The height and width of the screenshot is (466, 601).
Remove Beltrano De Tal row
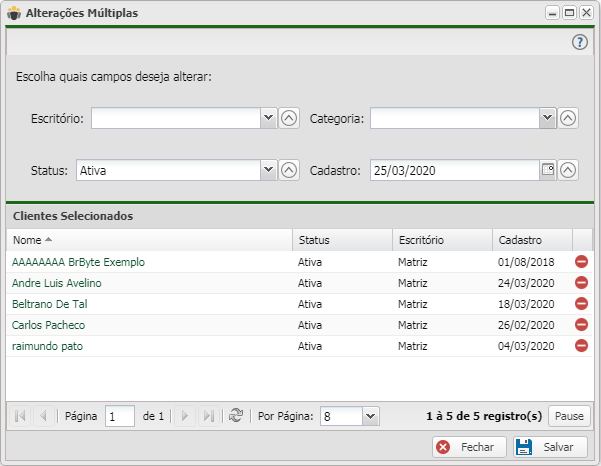[581, 304]
